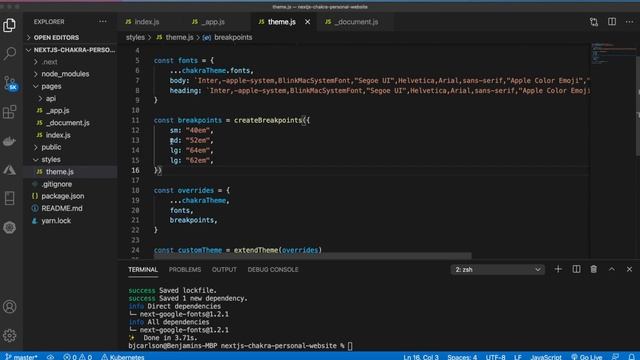Click errors and warnings count in status bar

(78, 357)
